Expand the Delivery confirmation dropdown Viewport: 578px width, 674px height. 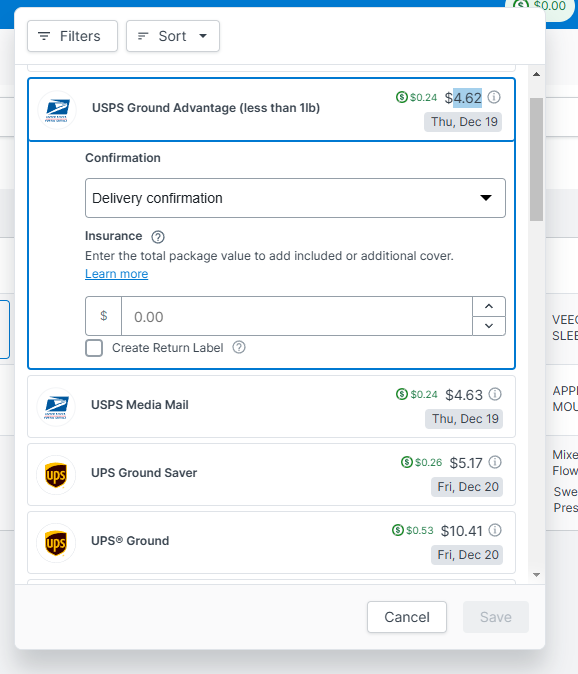click(x=295, y=198)
